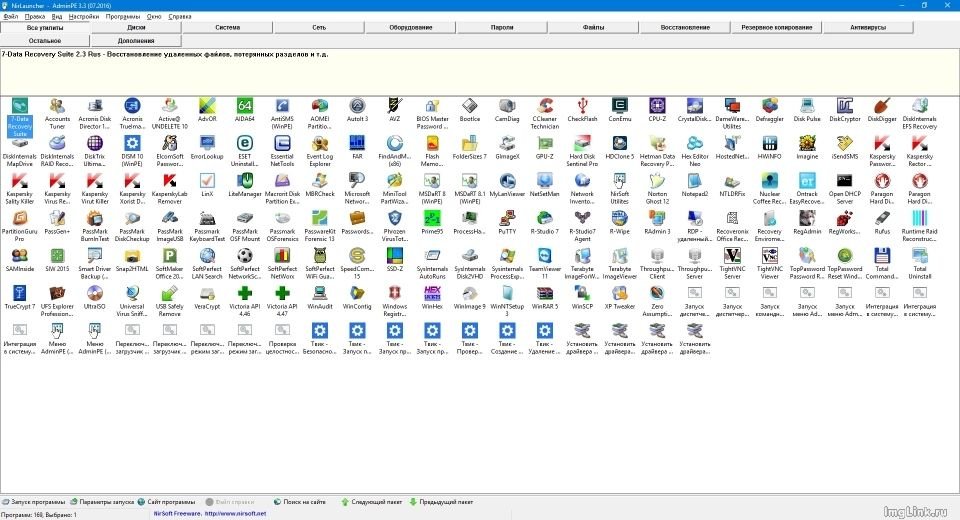Switch to the Антивирусы tab
The height and width of the screenshot is (520, 960).
pos(868,28)
